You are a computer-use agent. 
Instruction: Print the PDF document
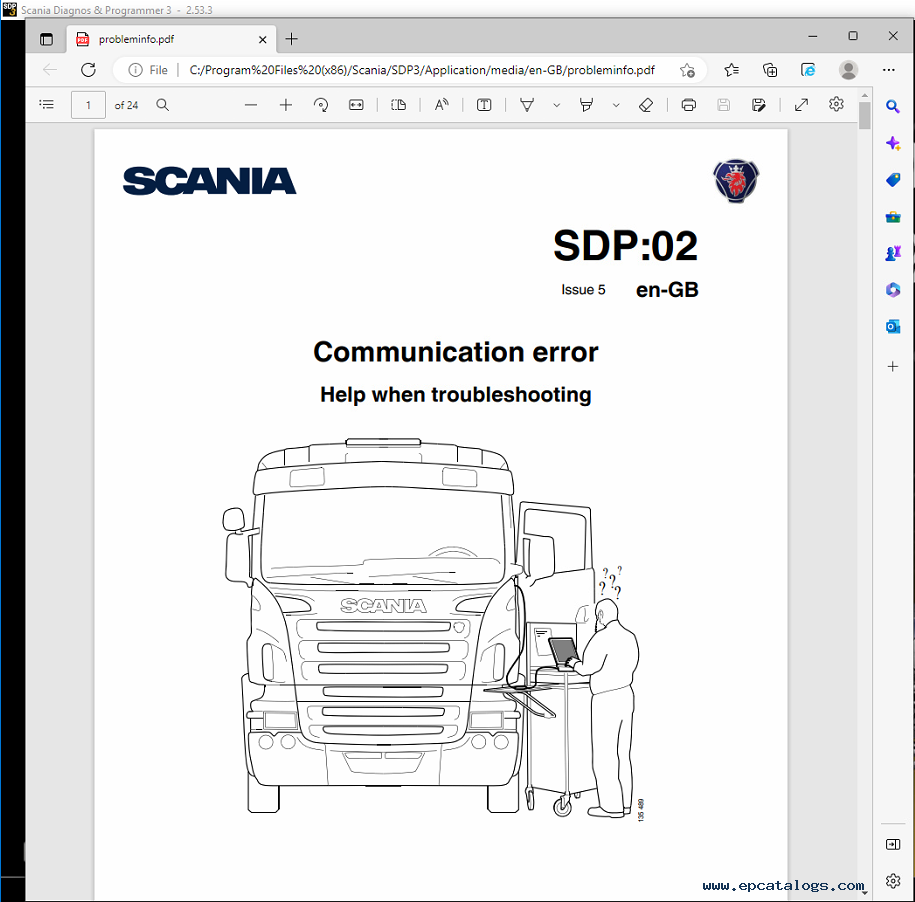click(689, 105)
